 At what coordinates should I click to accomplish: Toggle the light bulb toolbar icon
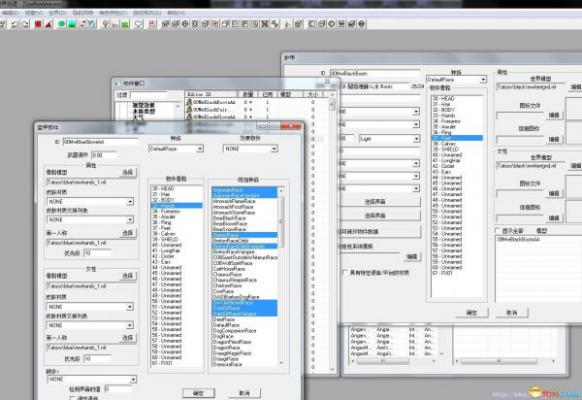pos(106,24)
